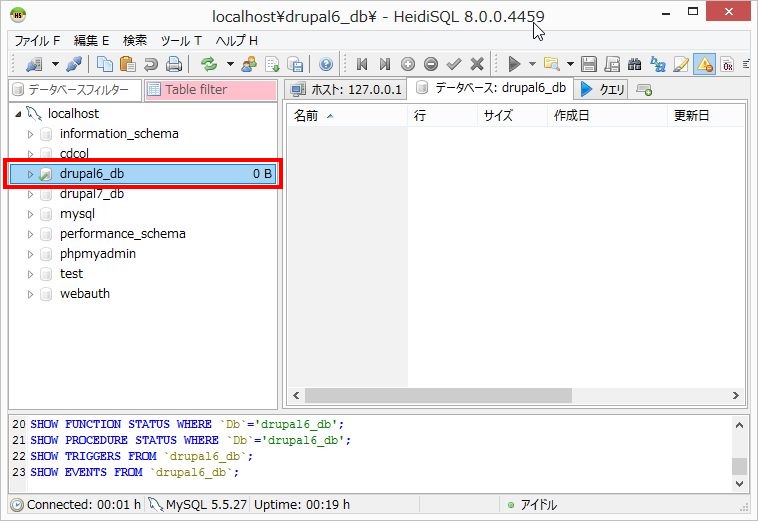
Task: Click the new query tab plus icon
Action: click(x=644, y=90)
